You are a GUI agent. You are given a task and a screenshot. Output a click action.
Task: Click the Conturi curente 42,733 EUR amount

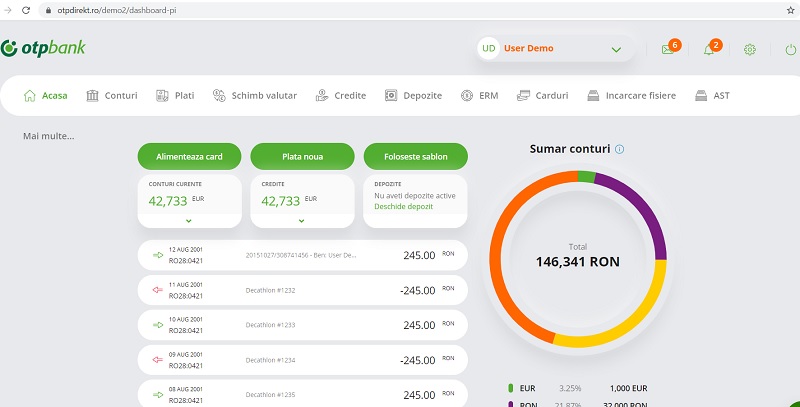177,200
